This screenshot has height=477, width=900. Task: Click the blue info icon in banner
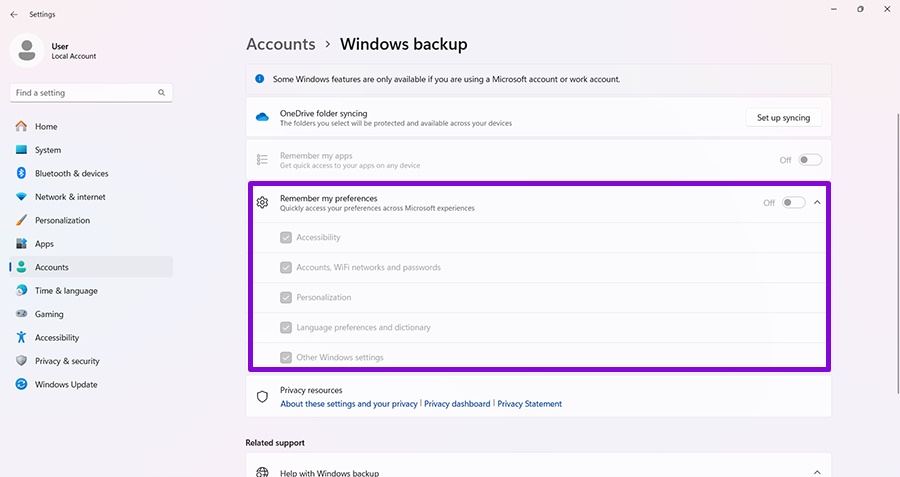259,79
